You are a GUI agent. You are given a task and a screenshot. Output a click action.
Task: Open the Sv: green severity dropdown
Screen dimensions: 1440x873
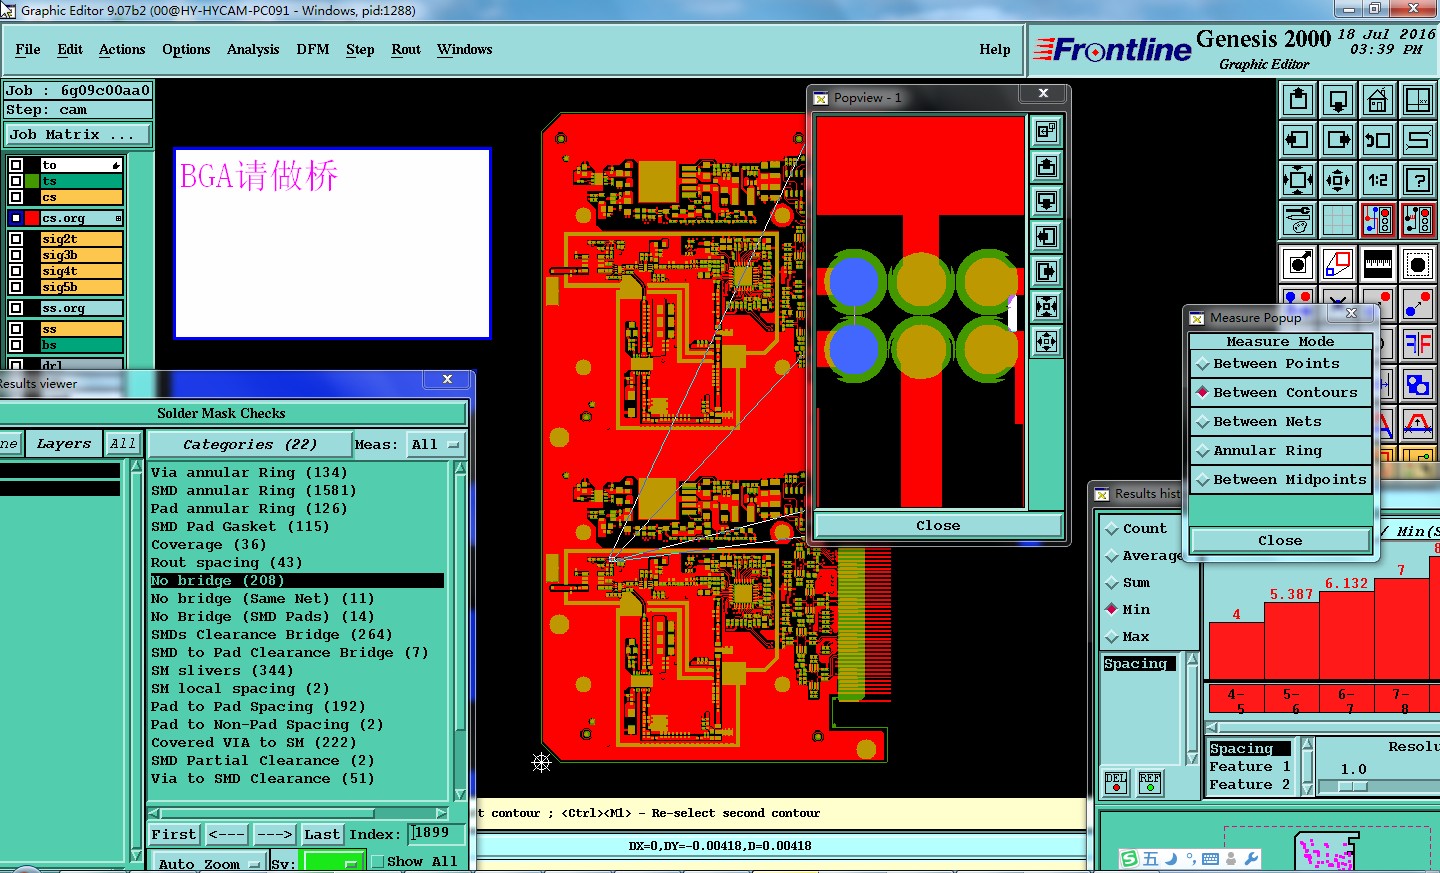point(332,863)
